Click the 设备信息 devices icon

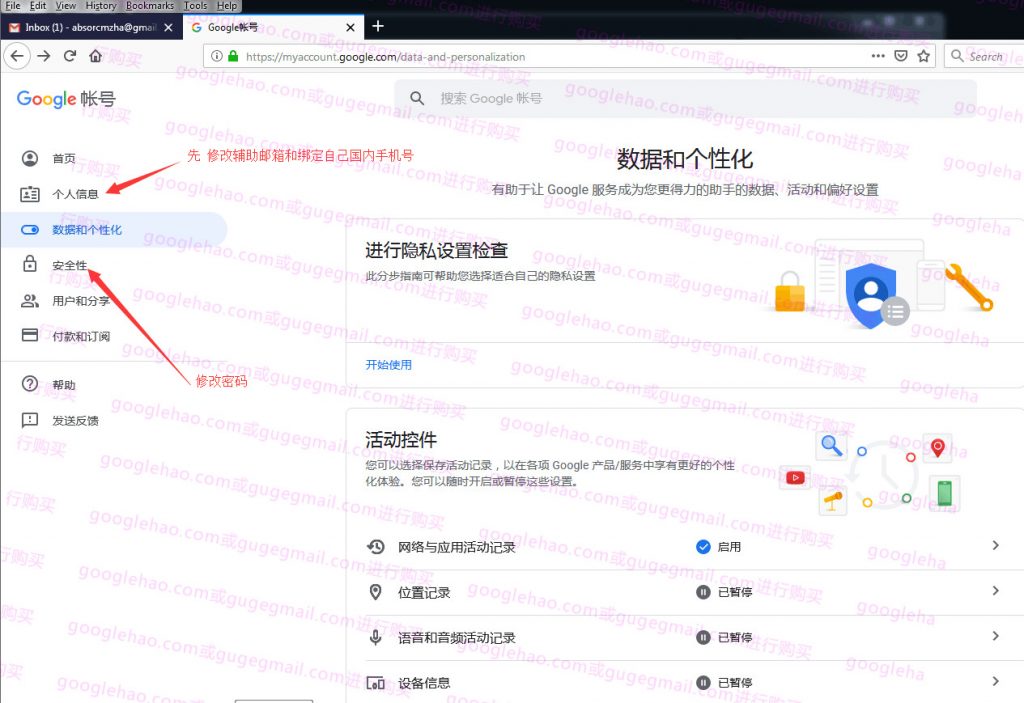376,683
